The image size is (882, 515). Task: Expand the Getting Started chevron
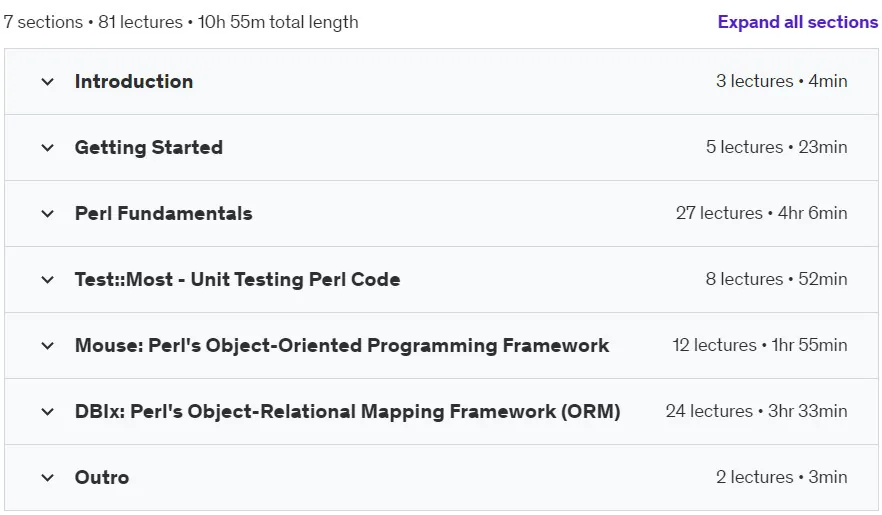(x=48, y=148)
